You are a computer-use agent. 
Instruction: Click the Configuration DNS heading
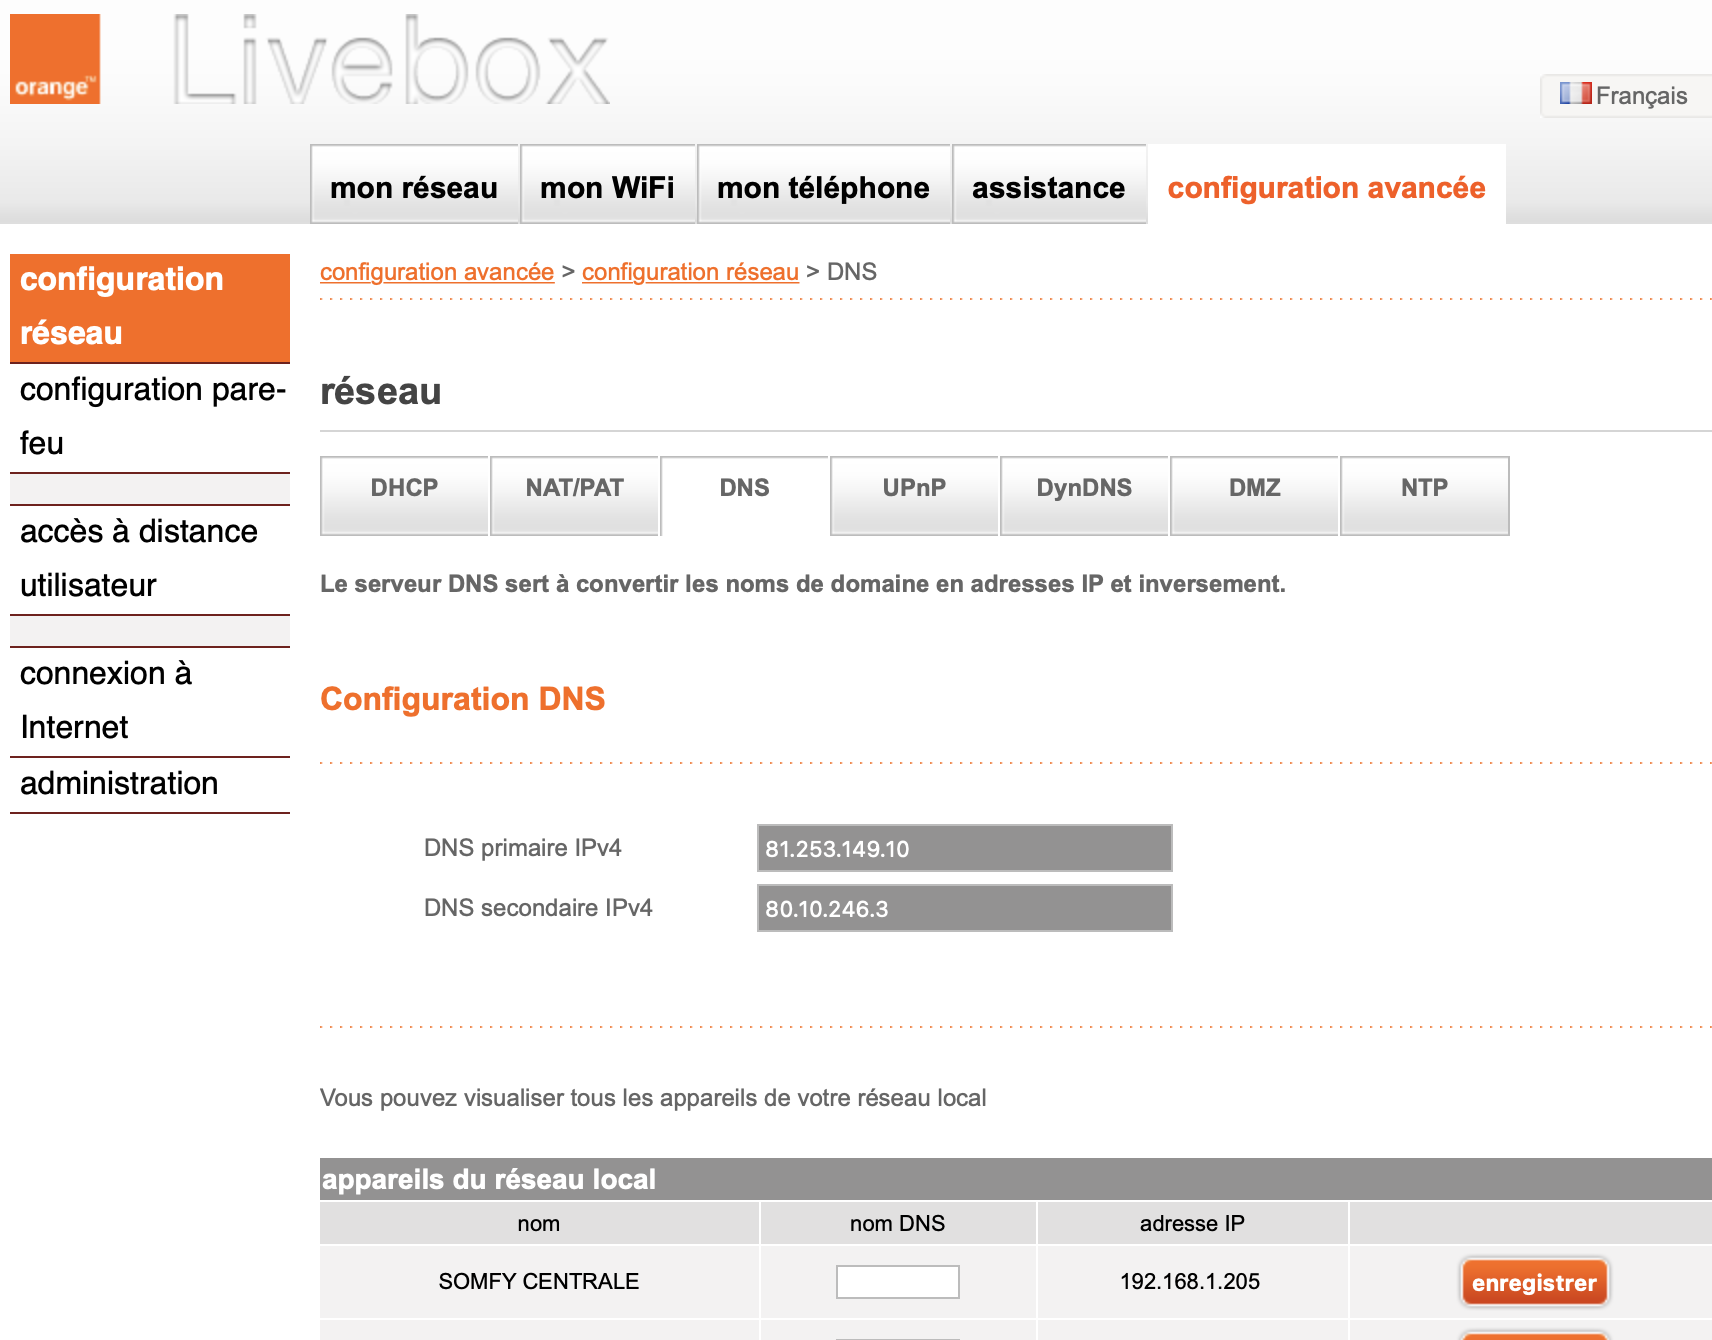tap(462, 698)
